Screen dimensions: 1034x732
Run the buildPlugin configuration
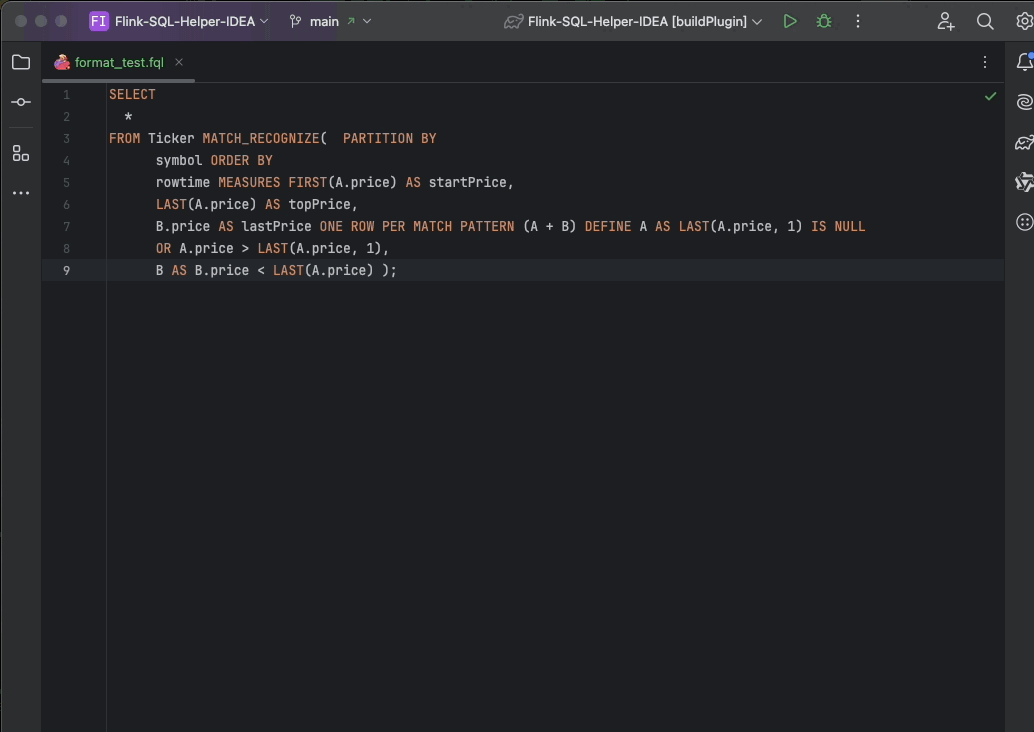(x=790, y=21)
